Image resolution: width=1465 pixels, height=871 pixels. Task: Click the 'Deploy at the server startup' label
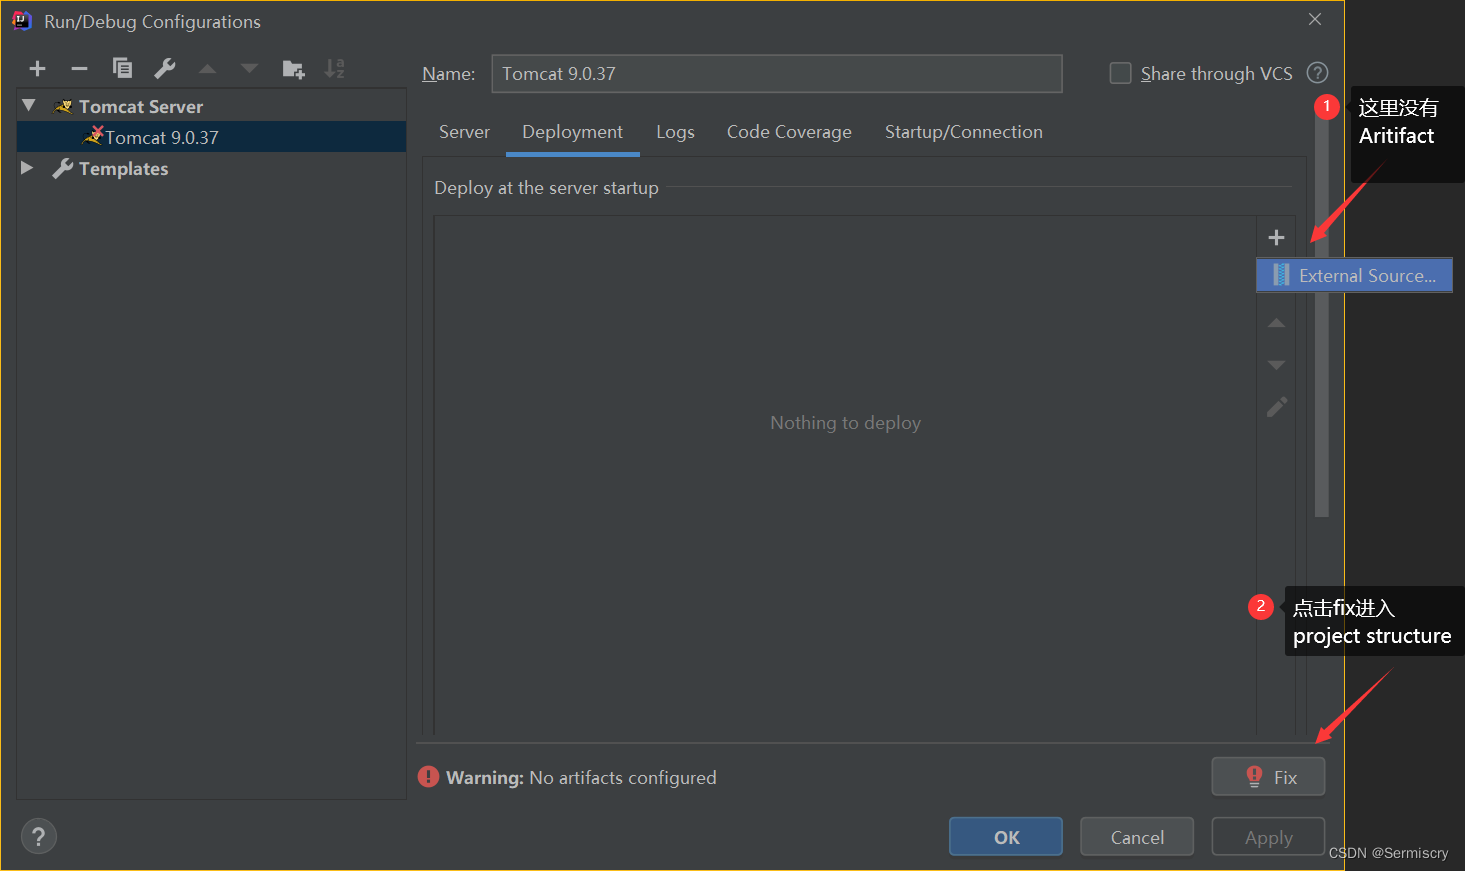(x=546, y=188)
